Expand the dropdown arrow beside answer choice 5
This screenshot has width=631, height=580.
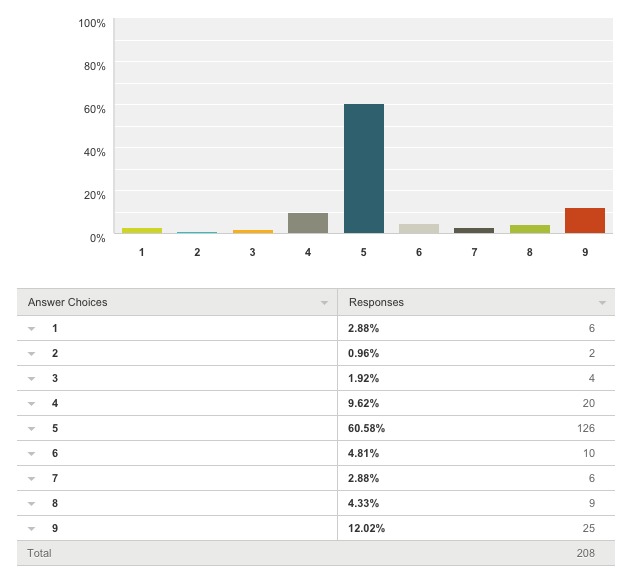[31, 429]
